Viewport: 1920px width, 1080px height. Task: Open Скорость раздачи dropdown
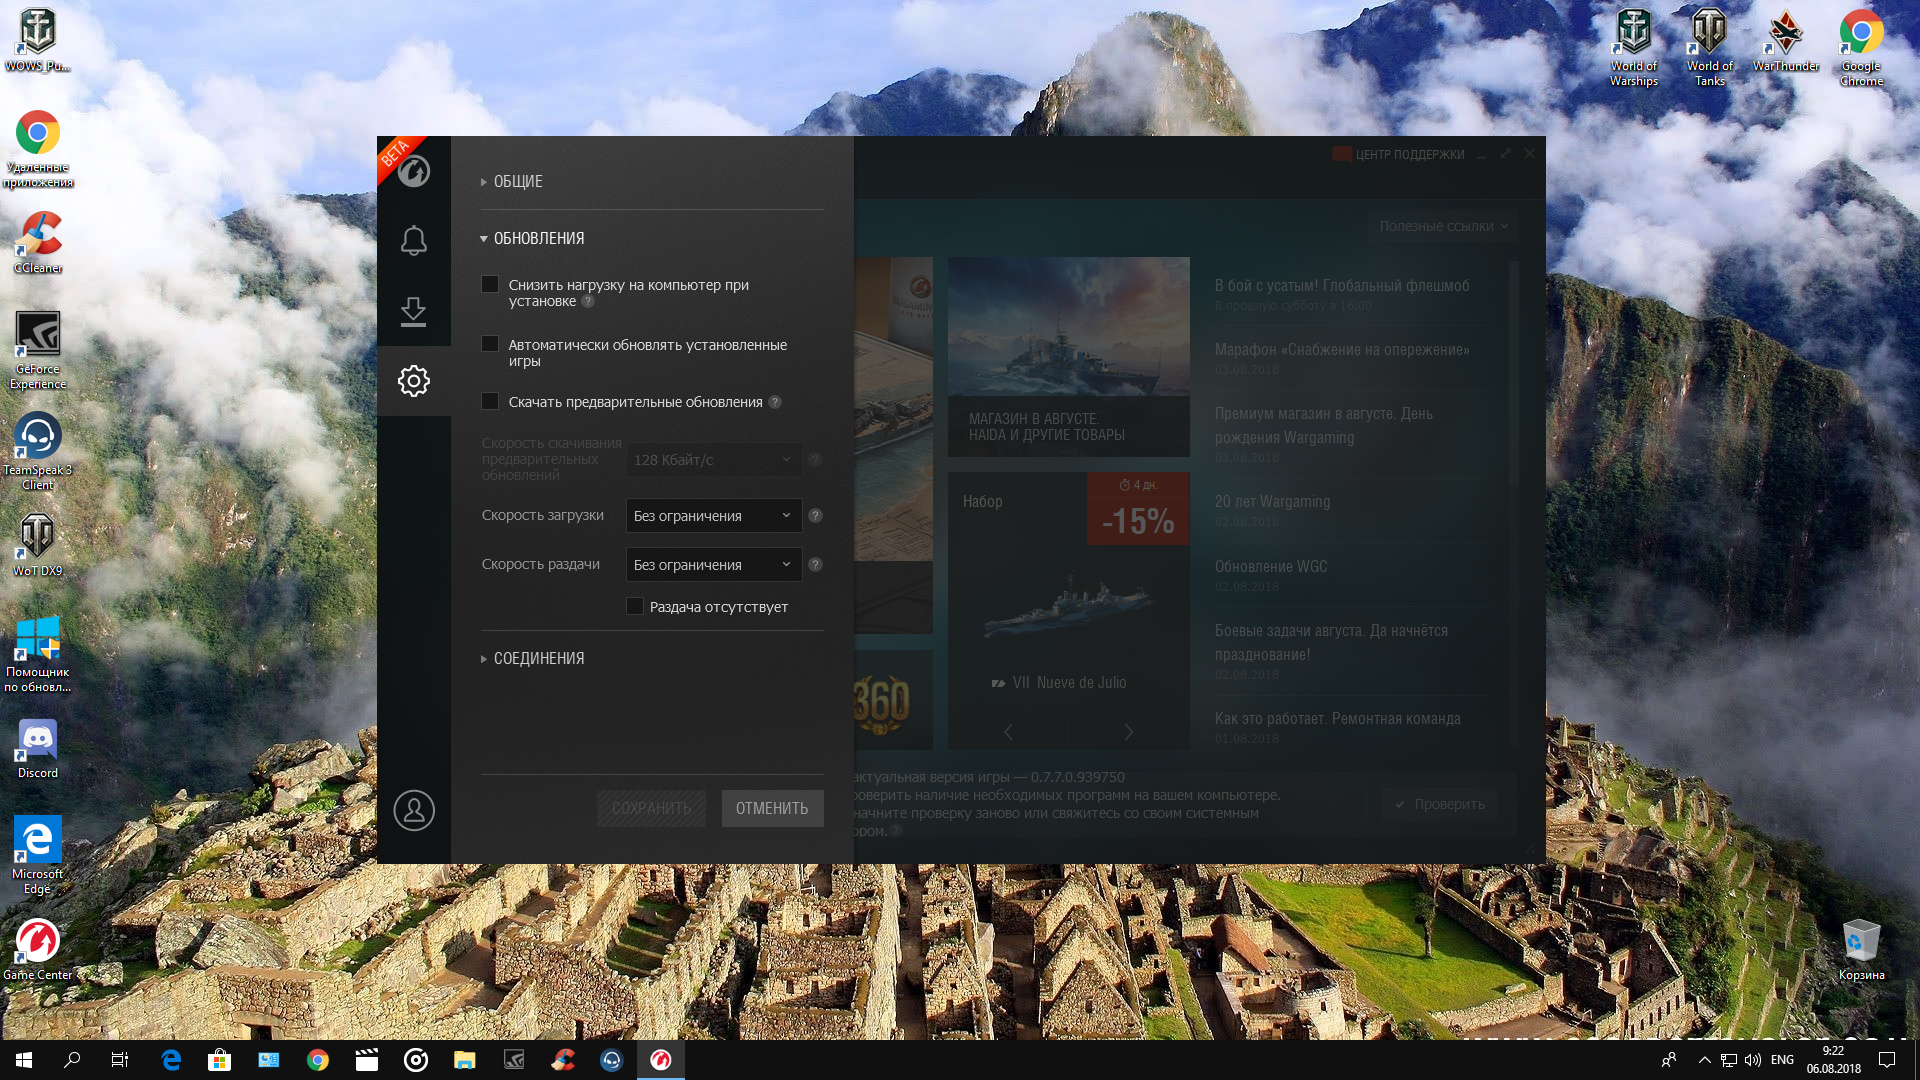713,565
